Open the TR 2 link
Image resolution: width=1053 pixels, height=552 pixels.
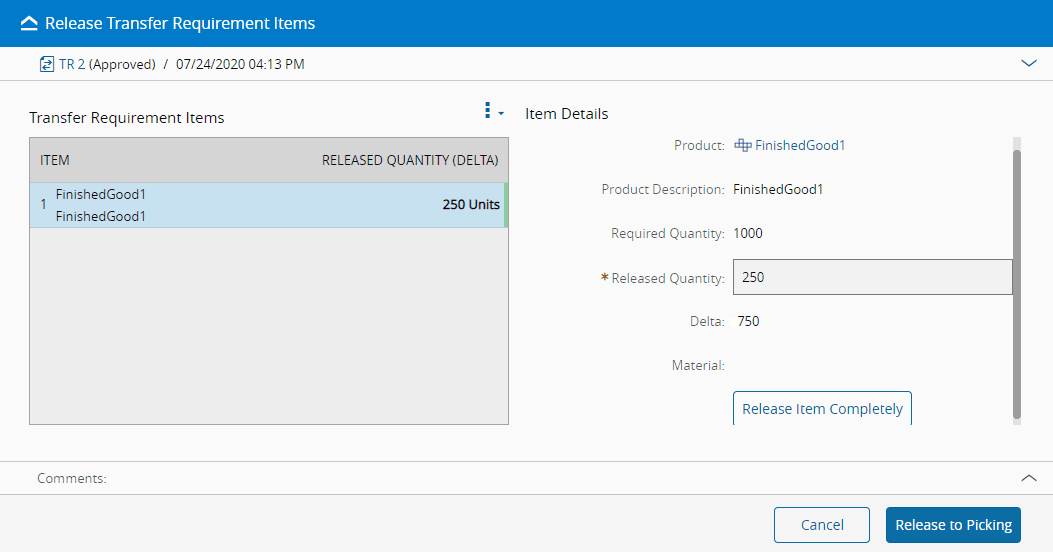click(x=72, y=64)
